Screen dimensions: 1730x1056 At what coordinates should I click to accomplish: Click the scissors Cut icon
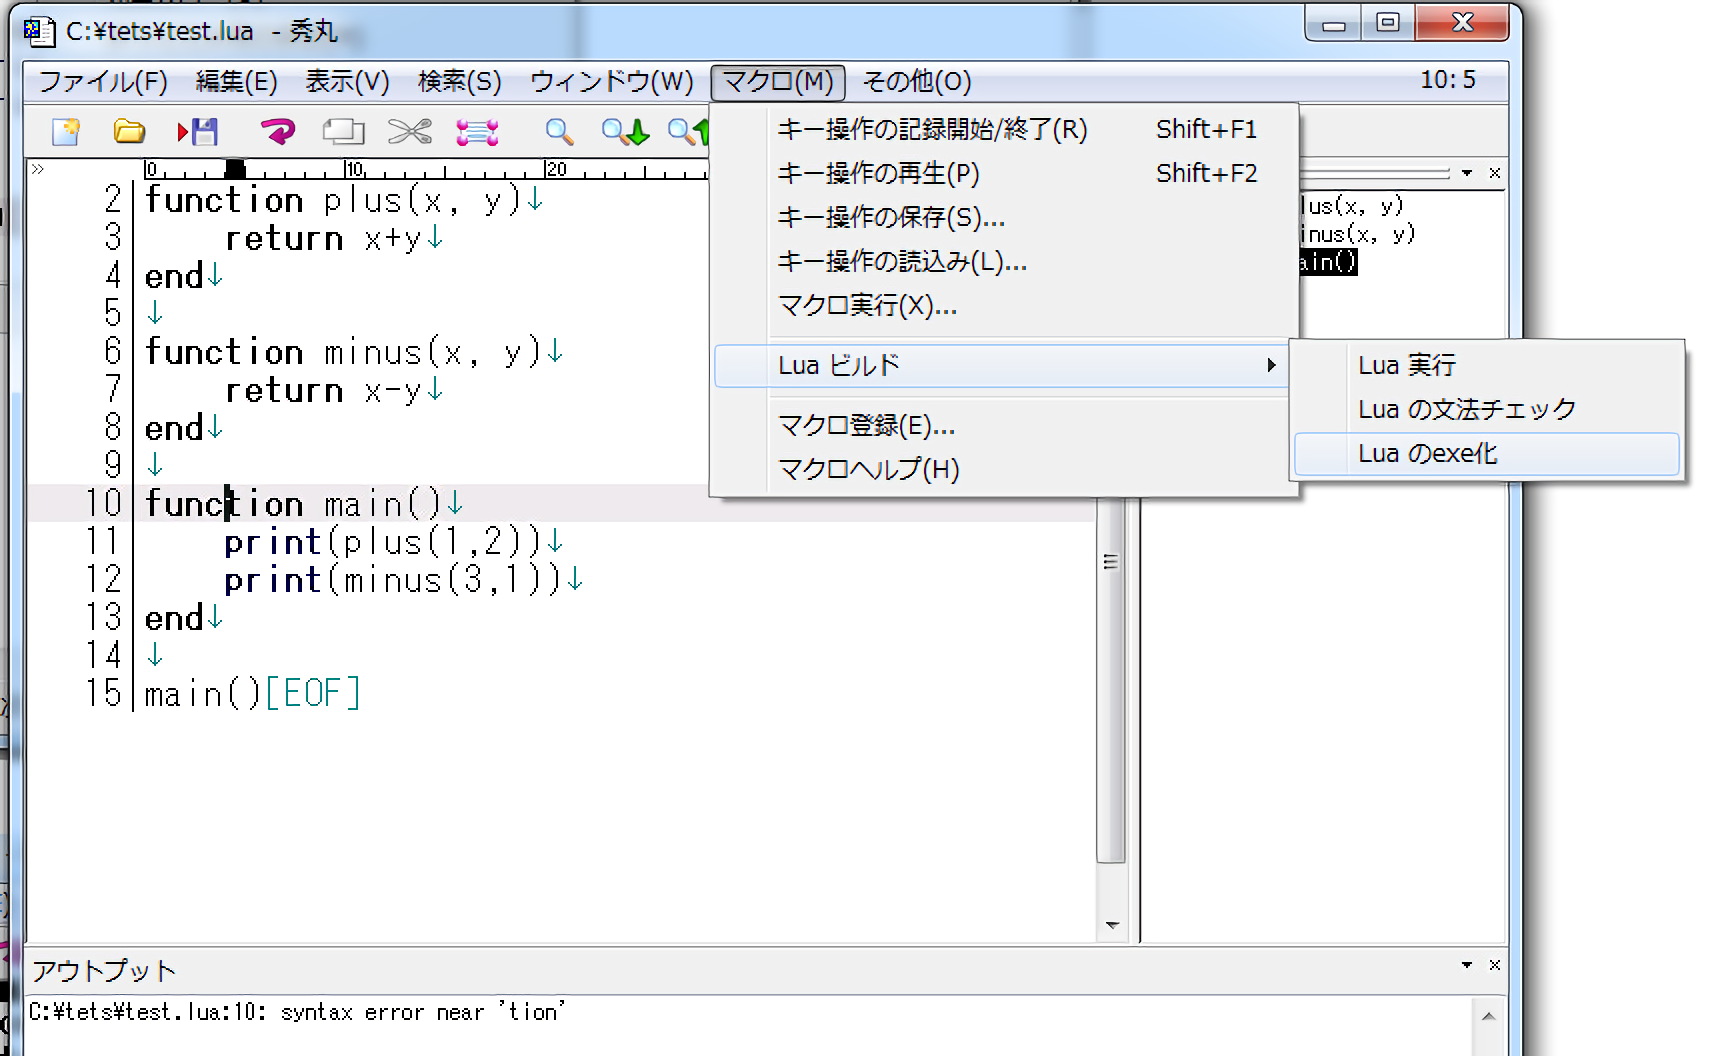(x=410, y=131)
